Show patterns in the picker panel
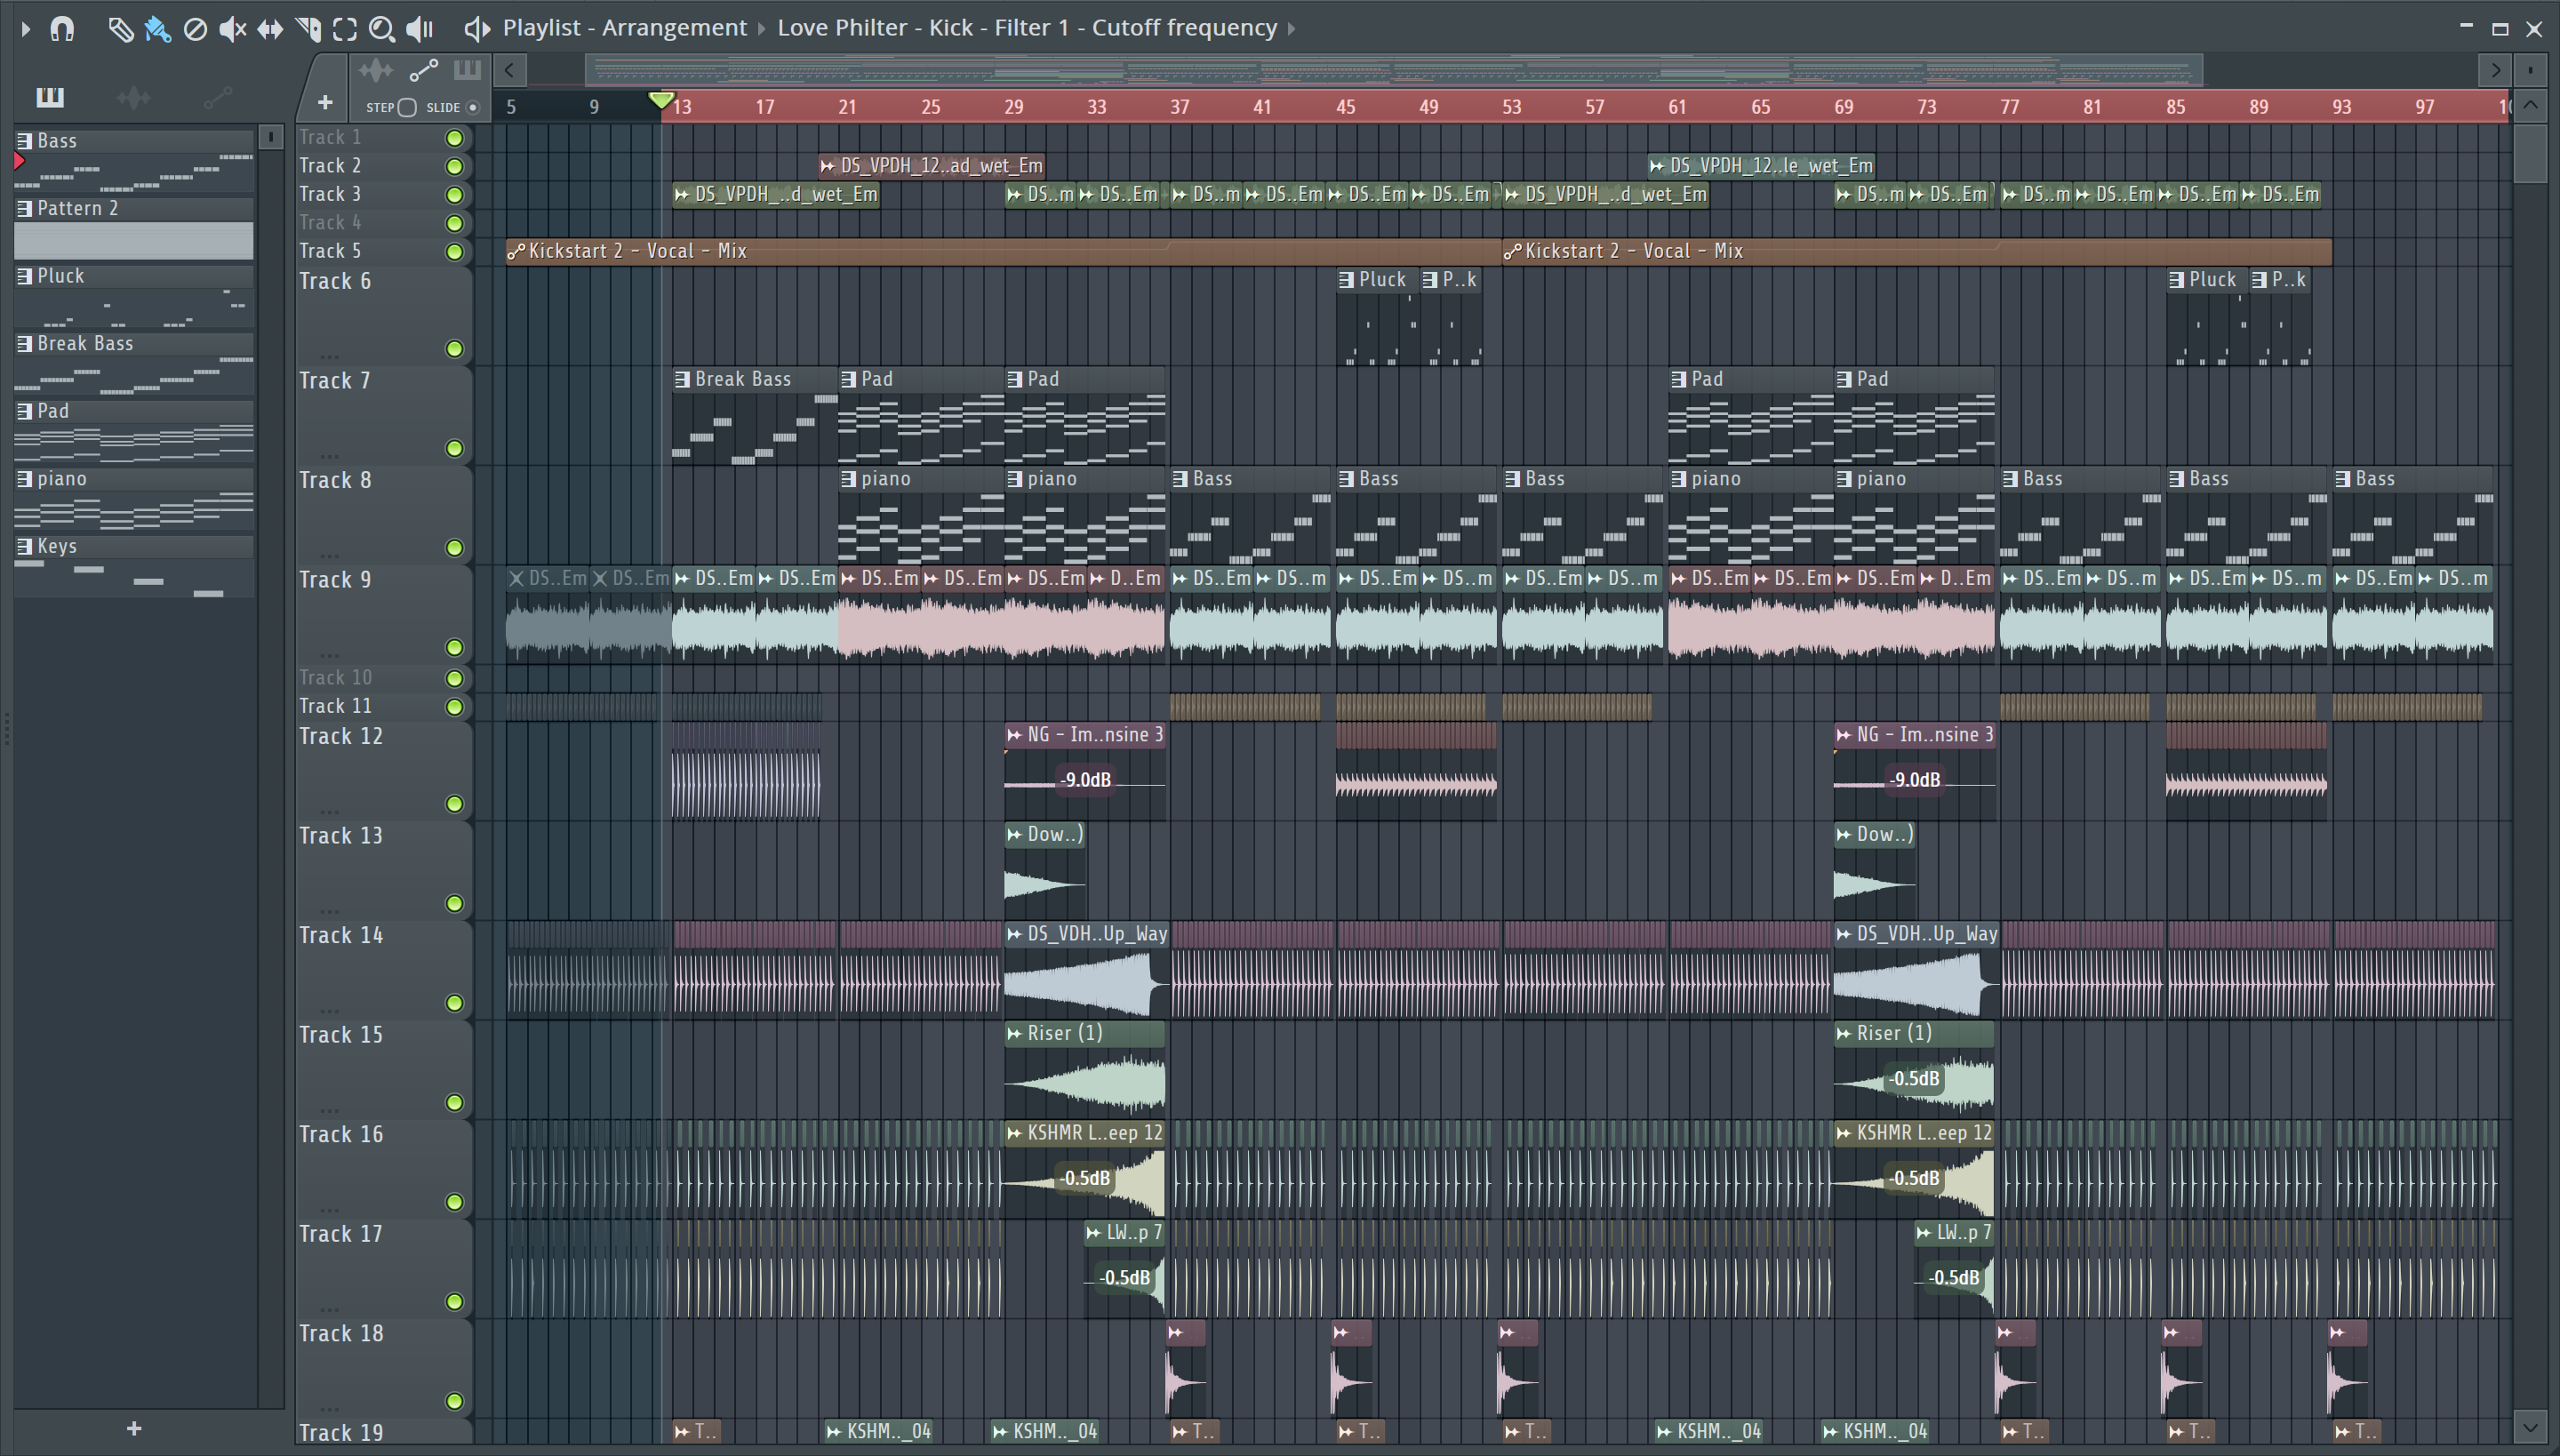 50,97
